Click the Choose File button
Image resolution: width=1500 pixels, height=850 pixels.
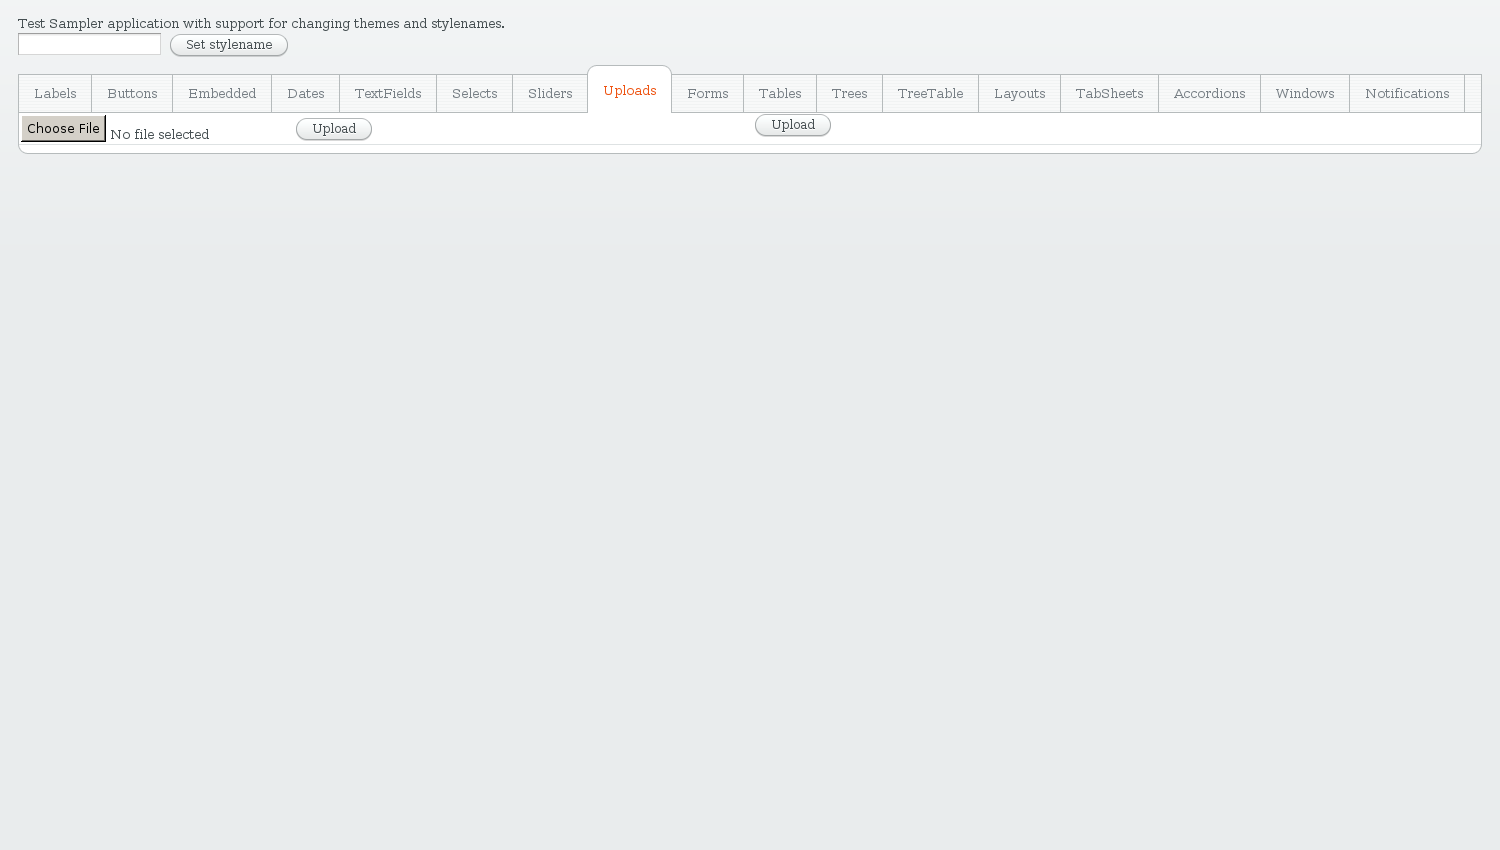pos(64,128)
